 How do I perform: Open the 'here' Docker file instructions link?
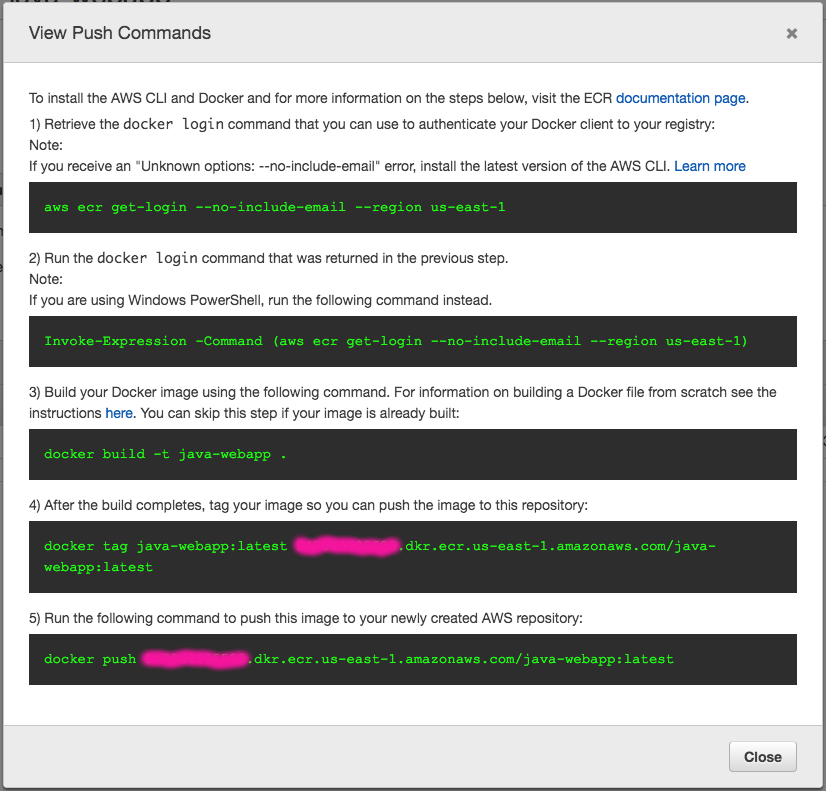(118, 412)
